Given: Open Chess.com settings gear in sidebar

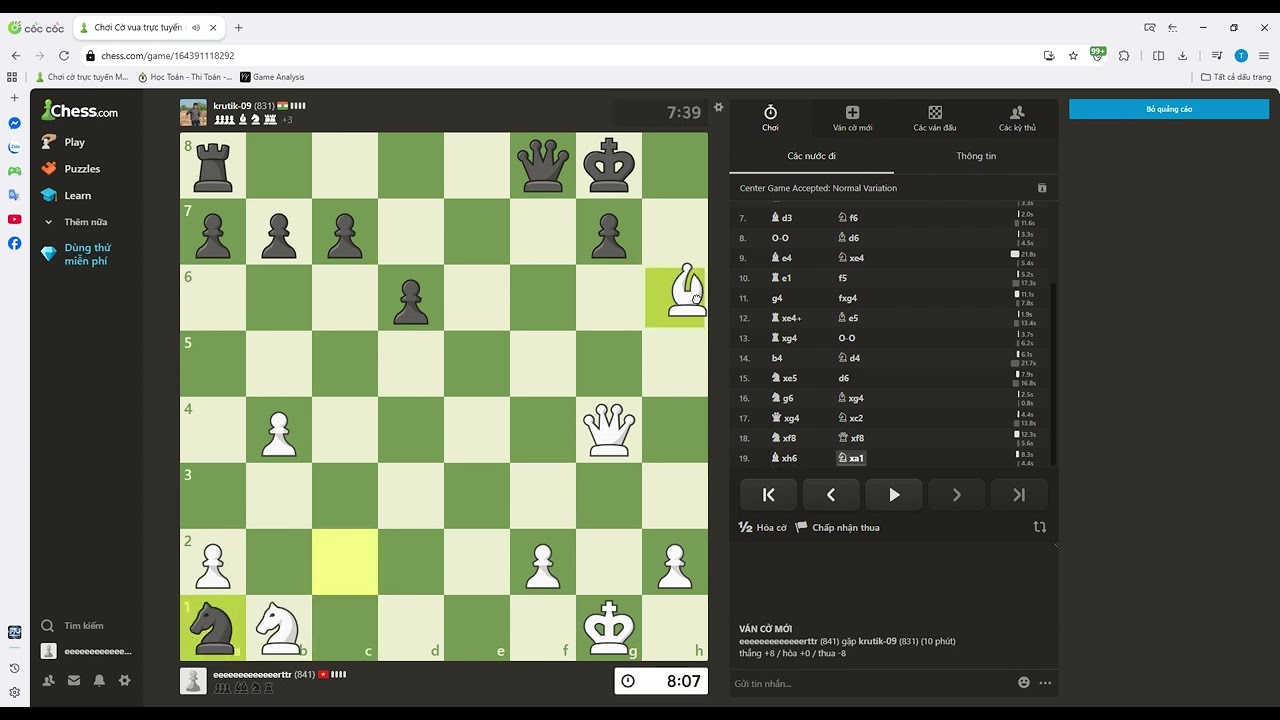Looking at the screenshot, I should click(124, 680).
